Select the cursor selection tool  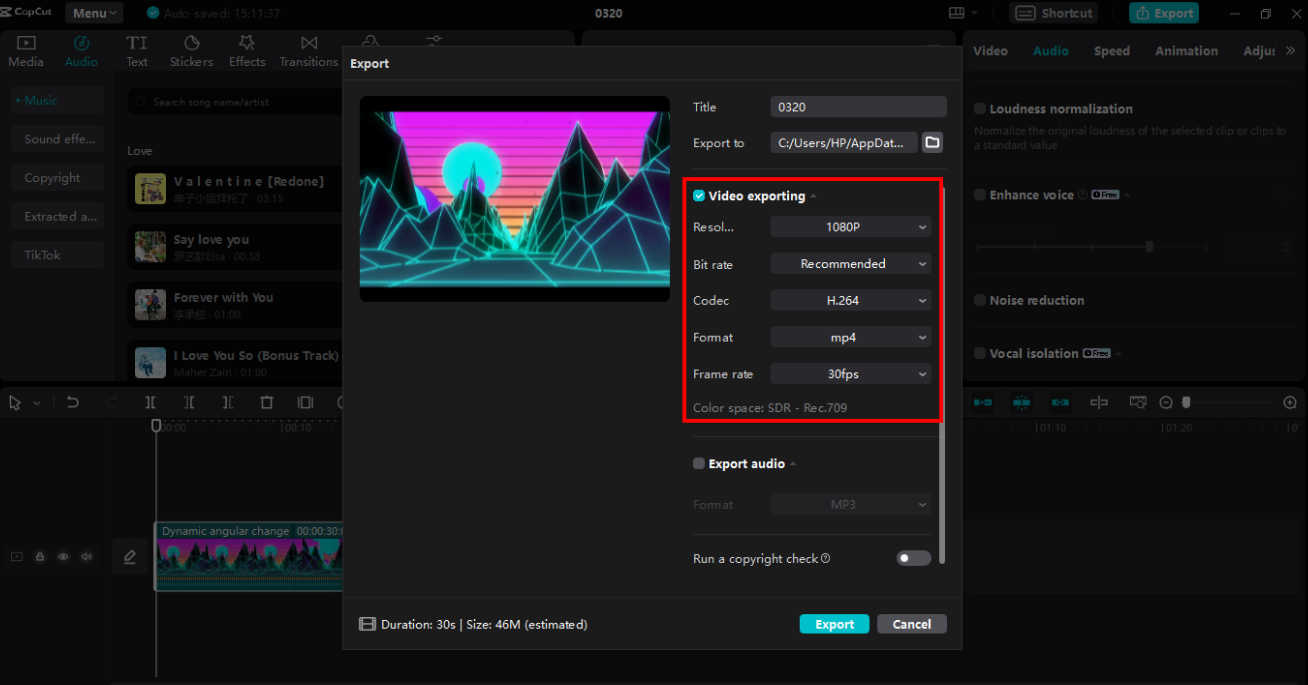click(x=15, y=403)
